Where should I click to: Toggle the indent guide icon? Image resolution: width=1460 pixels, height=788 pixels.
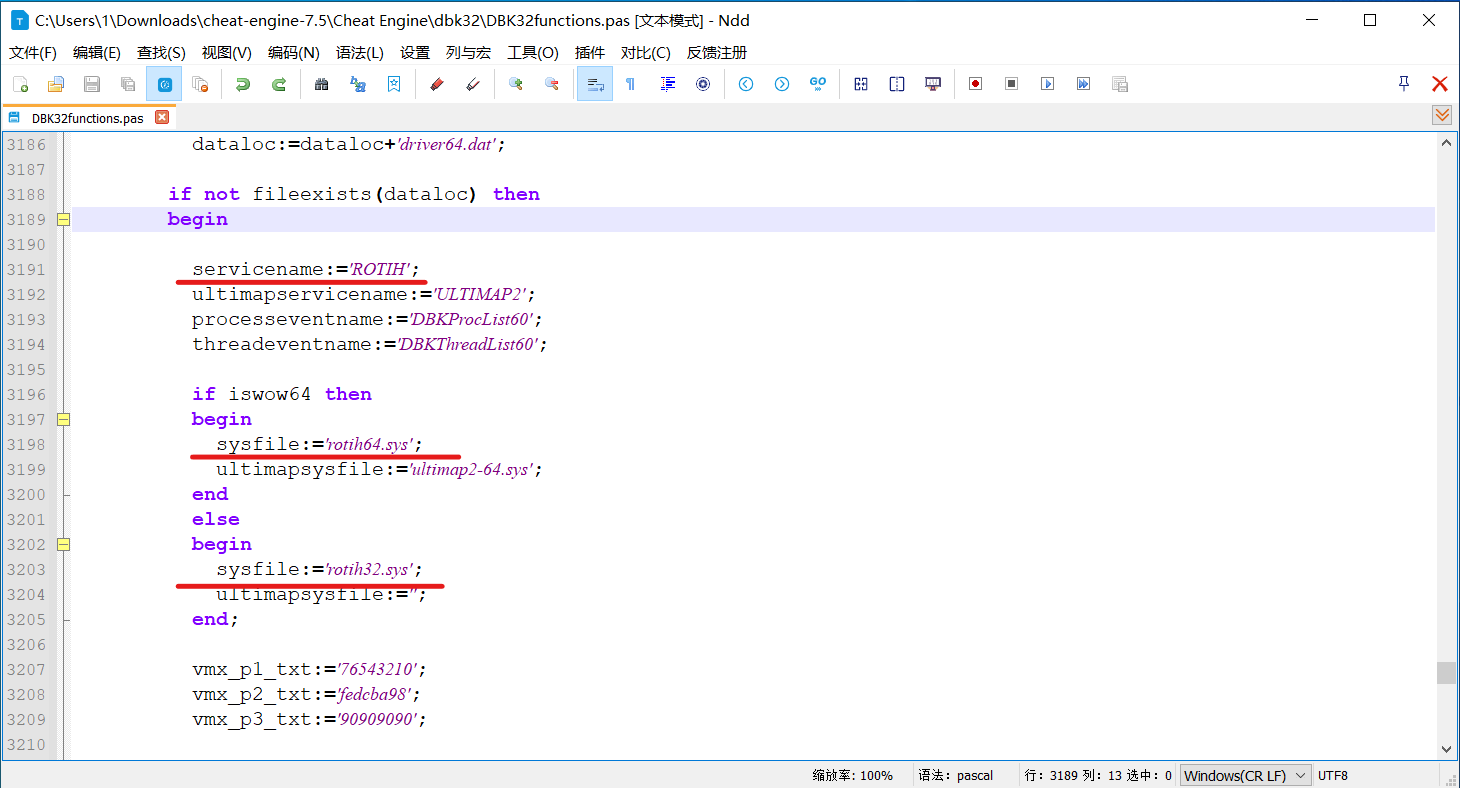[667, 84]
